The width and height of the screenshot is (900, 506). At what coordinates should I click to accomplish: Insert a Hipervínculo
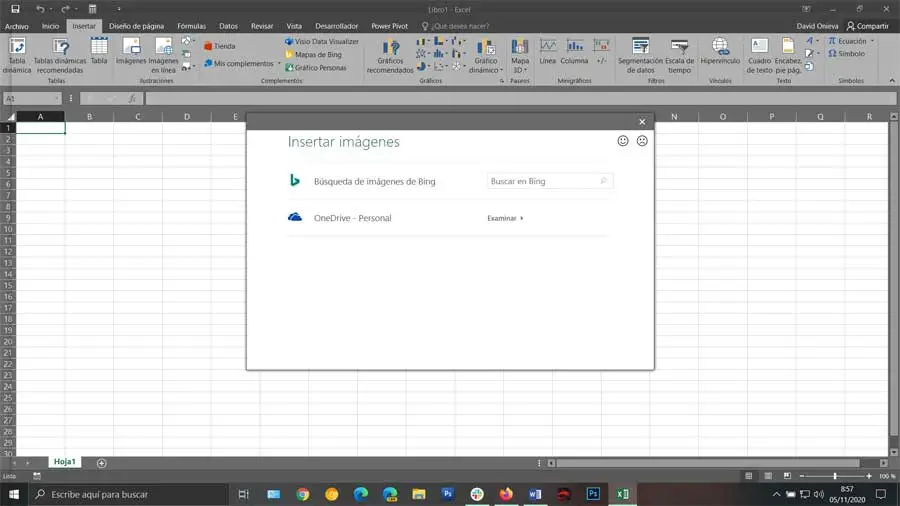click(x=720, y=51)
